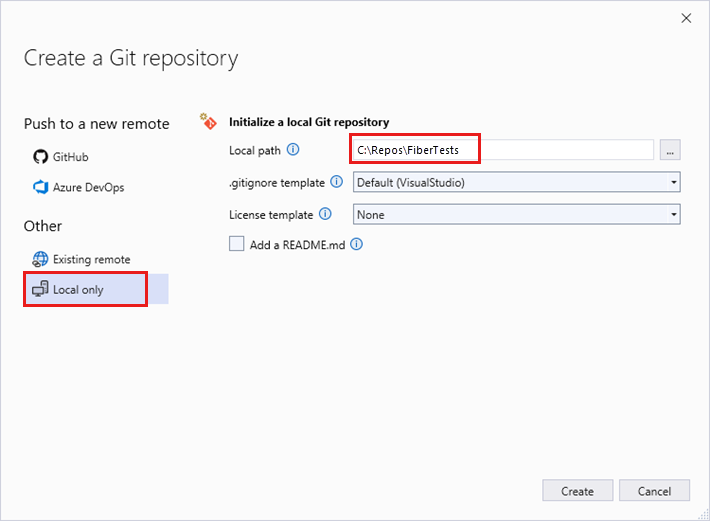
Task: Click the Azure DevOps logo icon
Action: pos(40,187)
